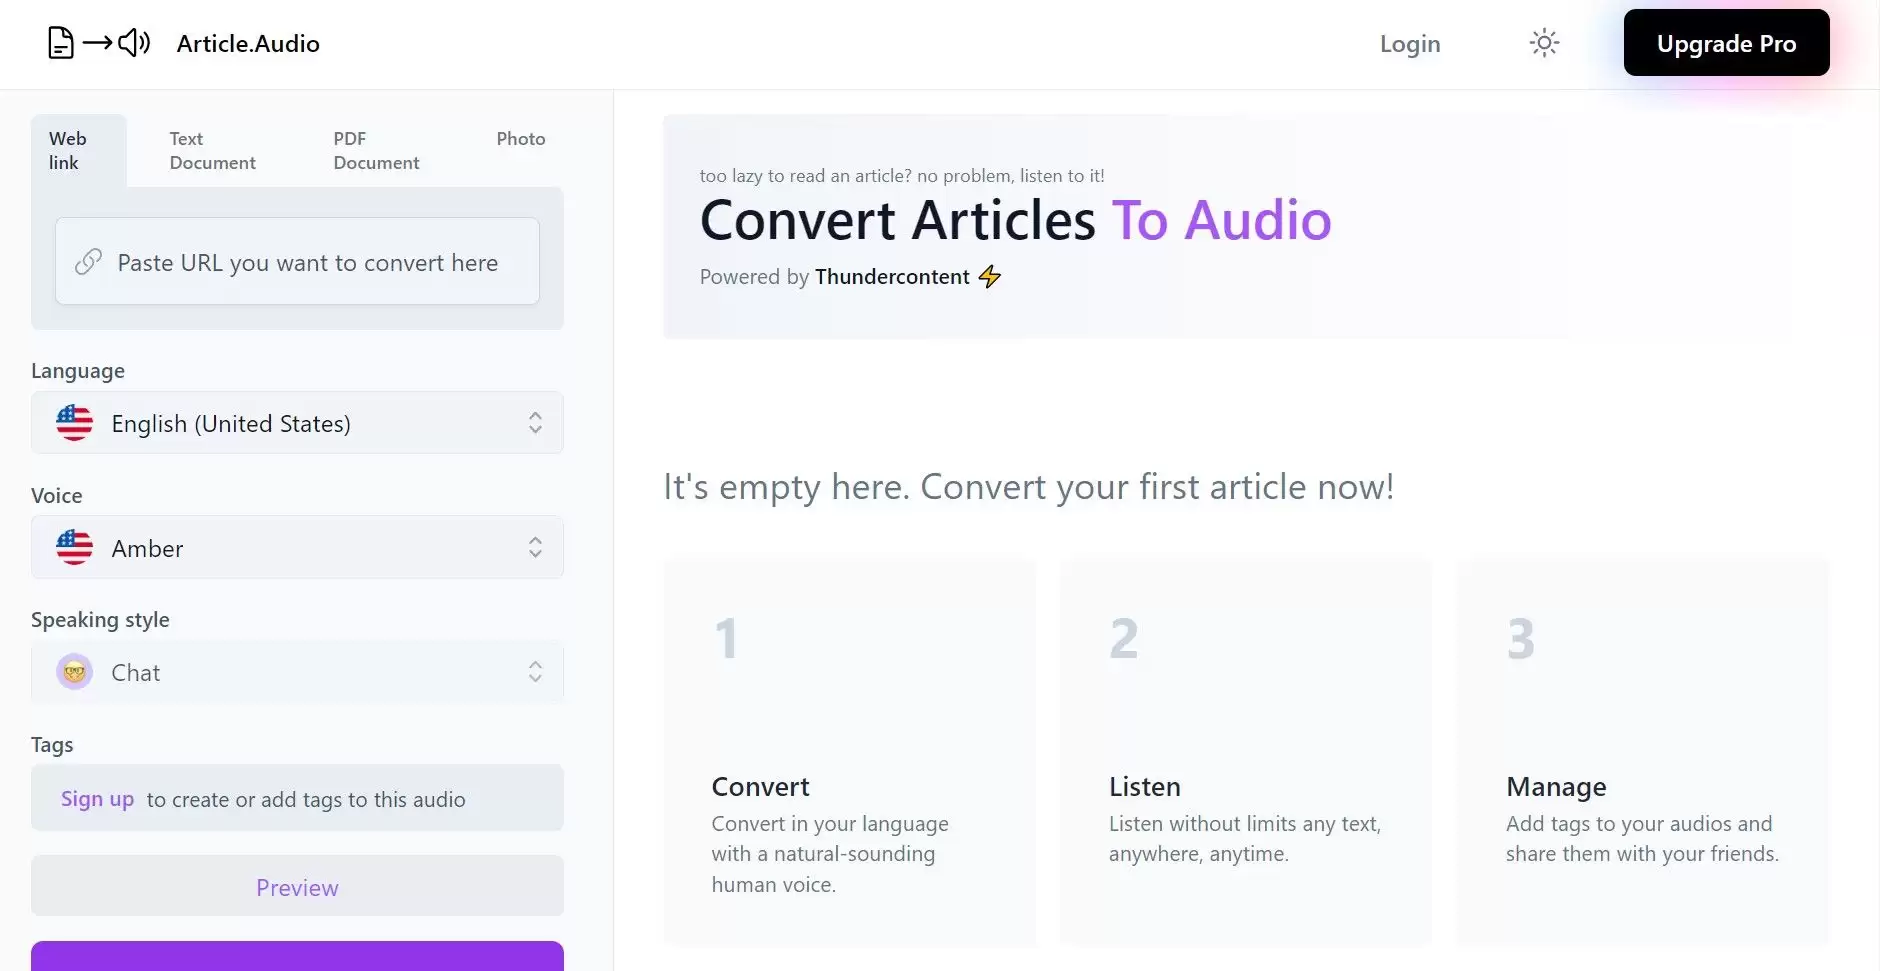Click the US flag icon in the Language selector

(x=75, y=423)
